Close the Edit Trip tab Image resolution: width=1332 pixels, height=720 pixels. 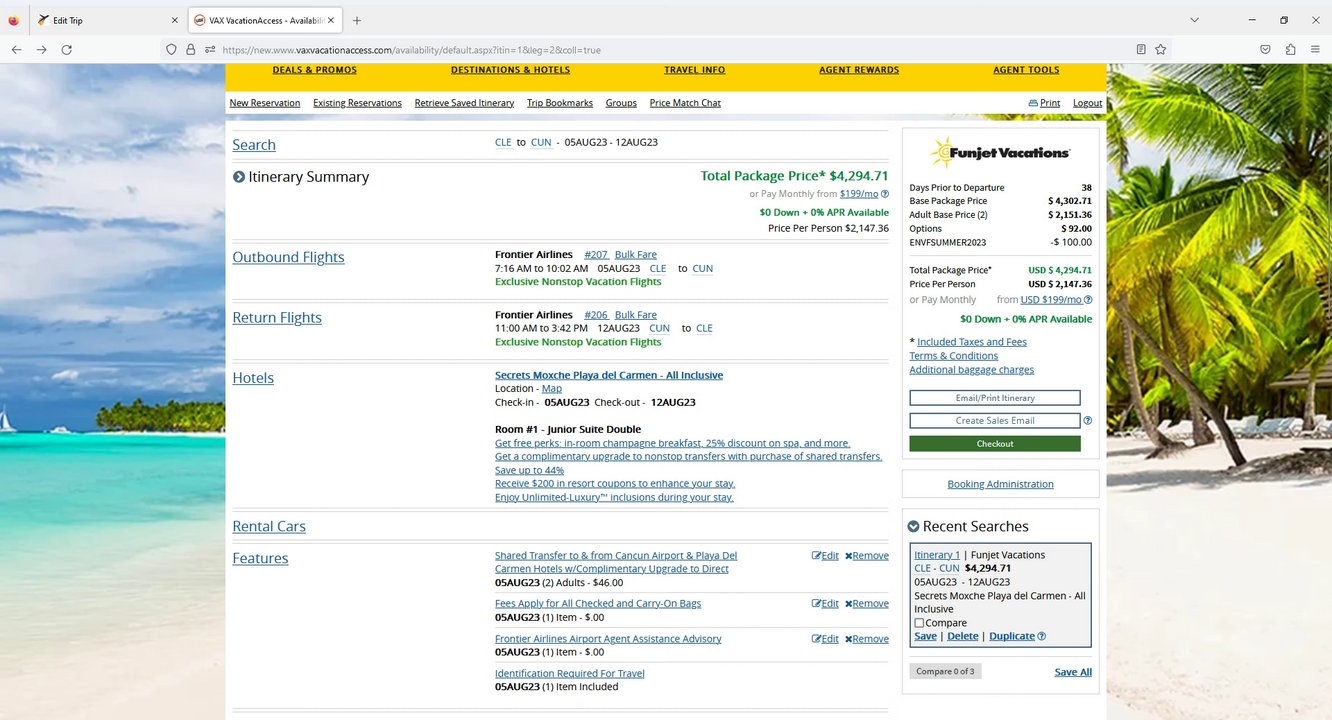coord(174,20)
